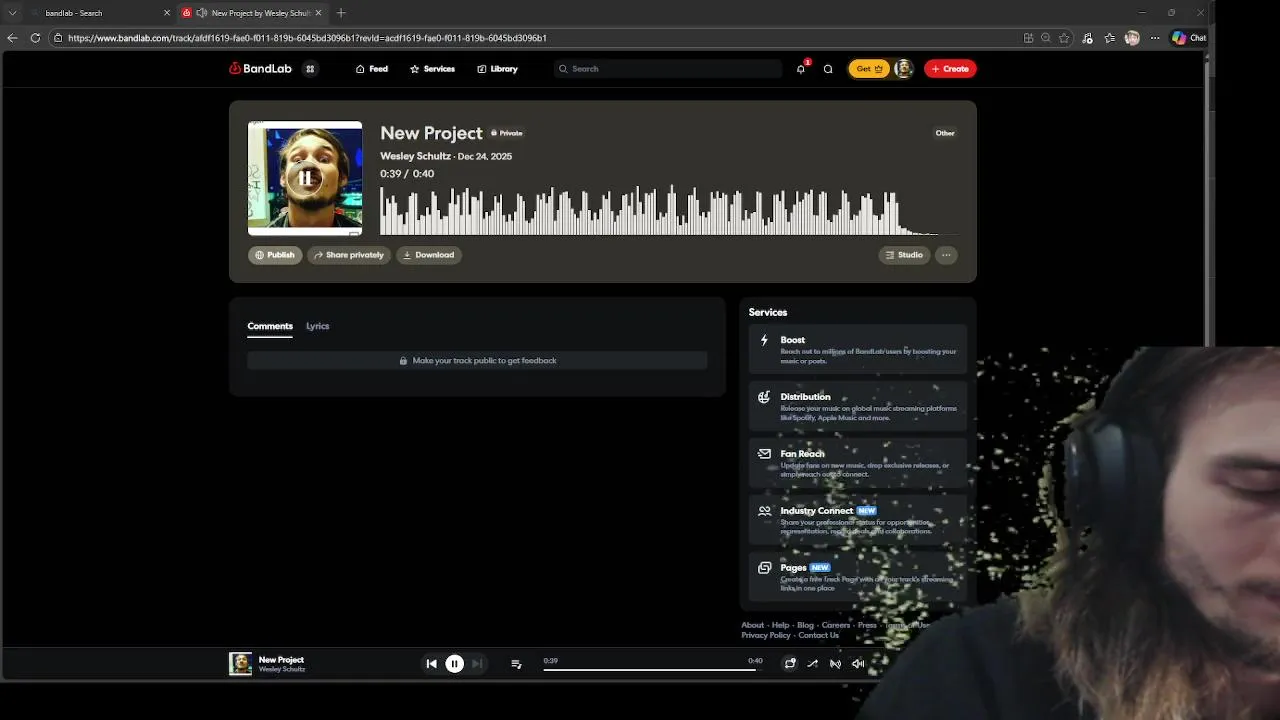Skip to next track in player bar
1280x720 pixels.
(x=477, y=663)
